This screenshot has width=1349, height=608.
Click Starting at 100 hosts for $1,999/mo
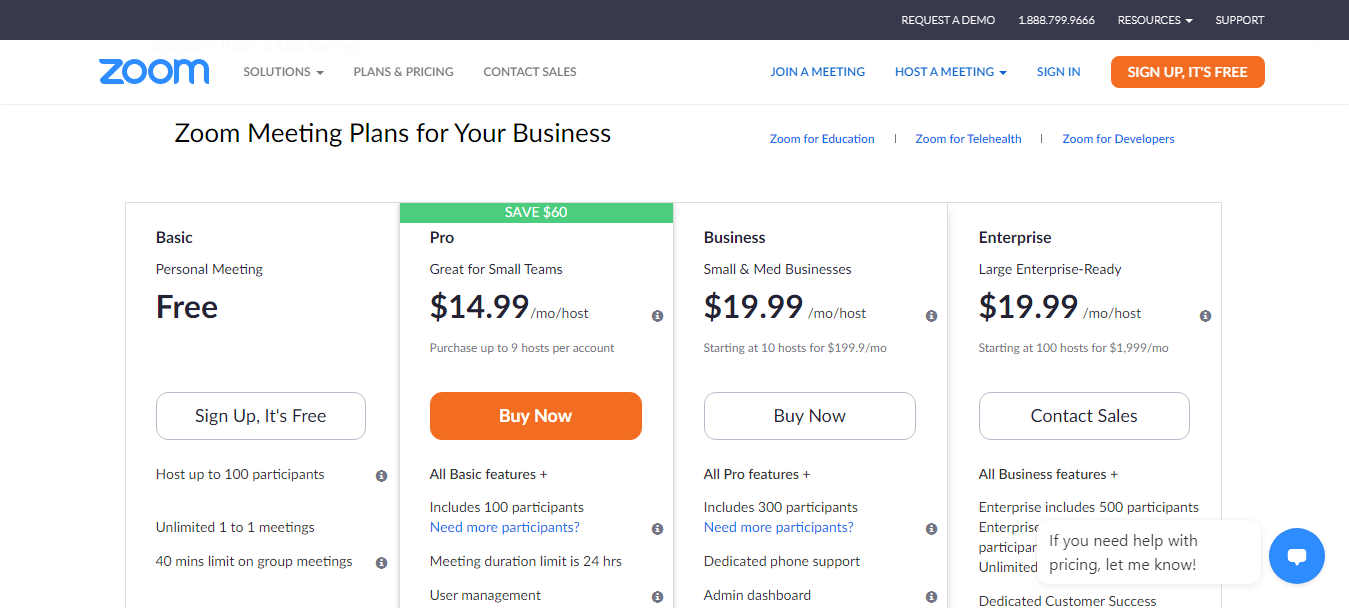[x=1074, y=348]
